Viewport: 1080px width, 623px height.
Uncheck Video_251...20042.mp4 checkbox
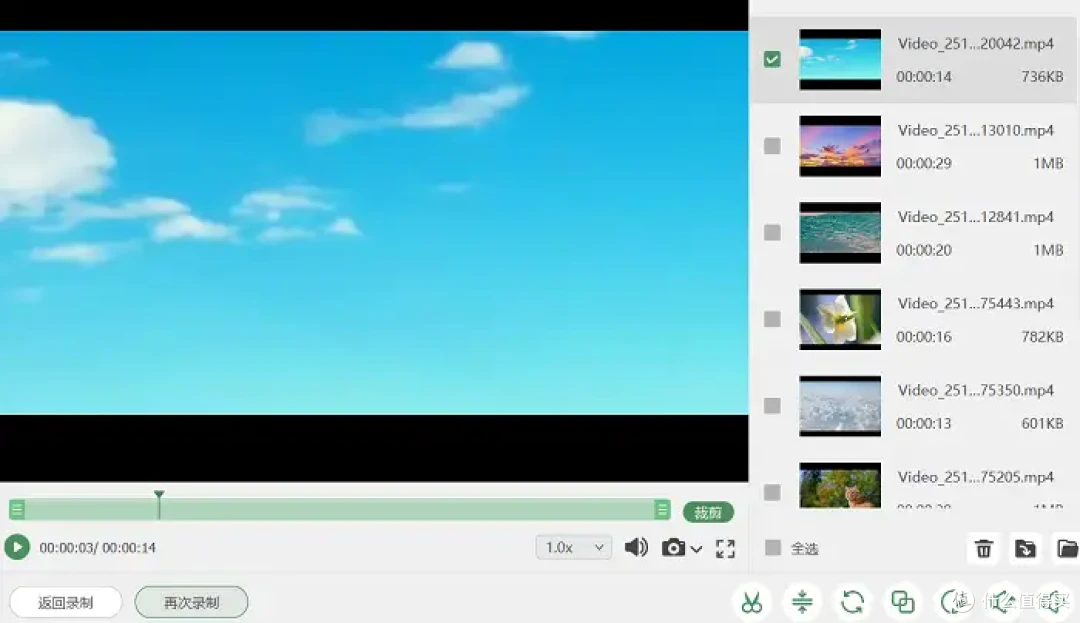(772, 59)
